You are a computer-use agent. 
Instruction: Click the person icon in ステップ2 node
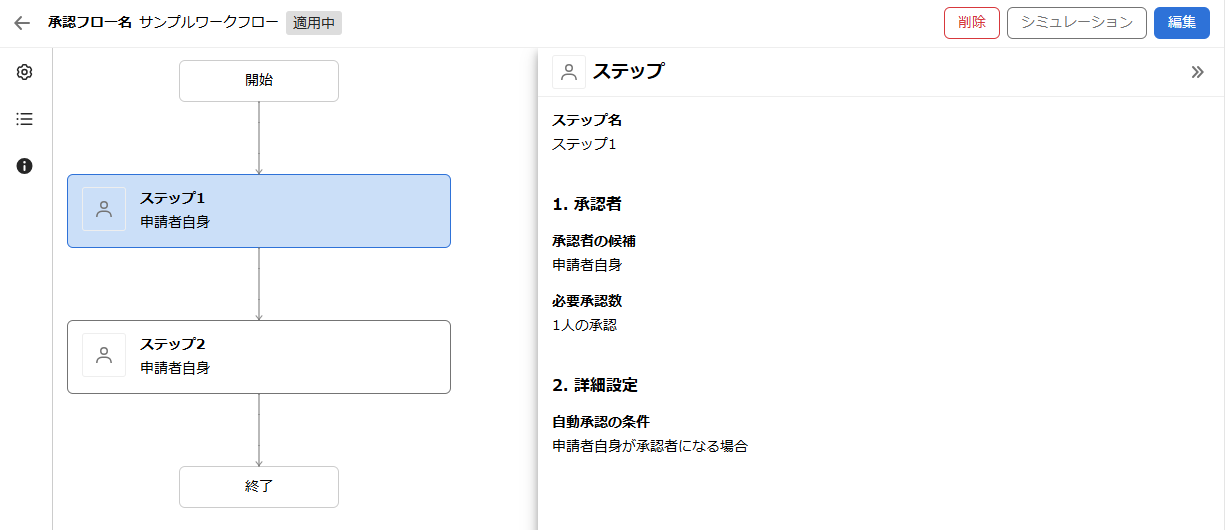tap(104, 355)
